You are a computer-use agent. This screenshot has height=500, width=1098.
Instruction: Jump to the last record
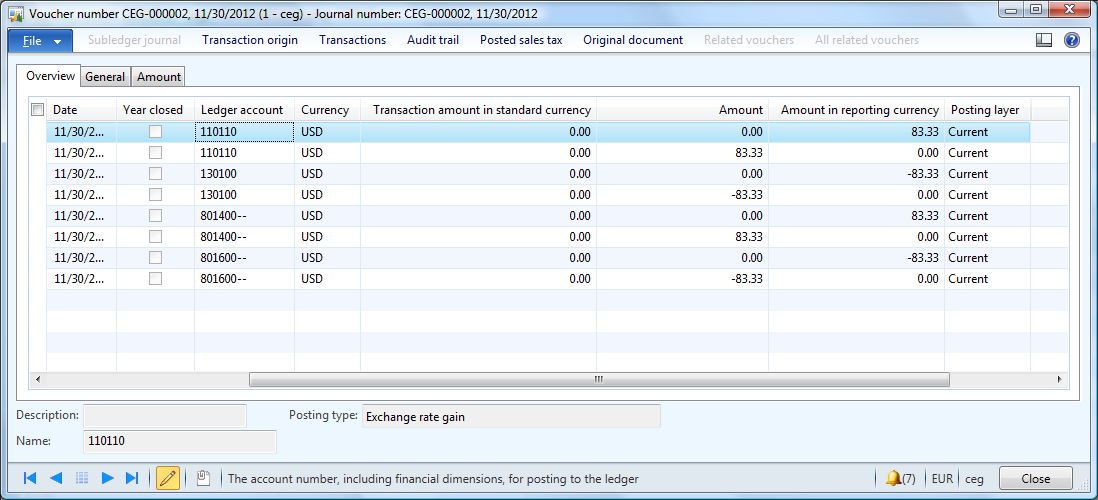[132, 478]
